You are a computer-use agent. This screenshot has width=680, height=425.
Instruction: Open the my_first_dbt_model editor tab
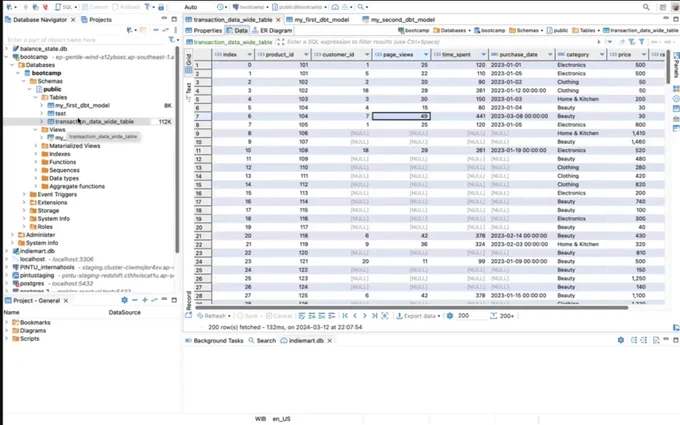[317, 20]
